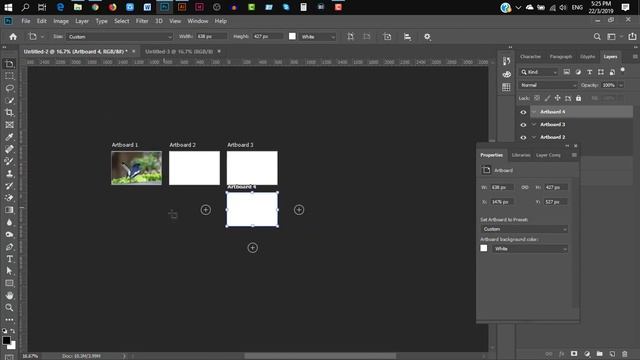Select the Clone Stamp tool
Image resolution: width=640 pixels, height=360 pixels.
(9, 173)
